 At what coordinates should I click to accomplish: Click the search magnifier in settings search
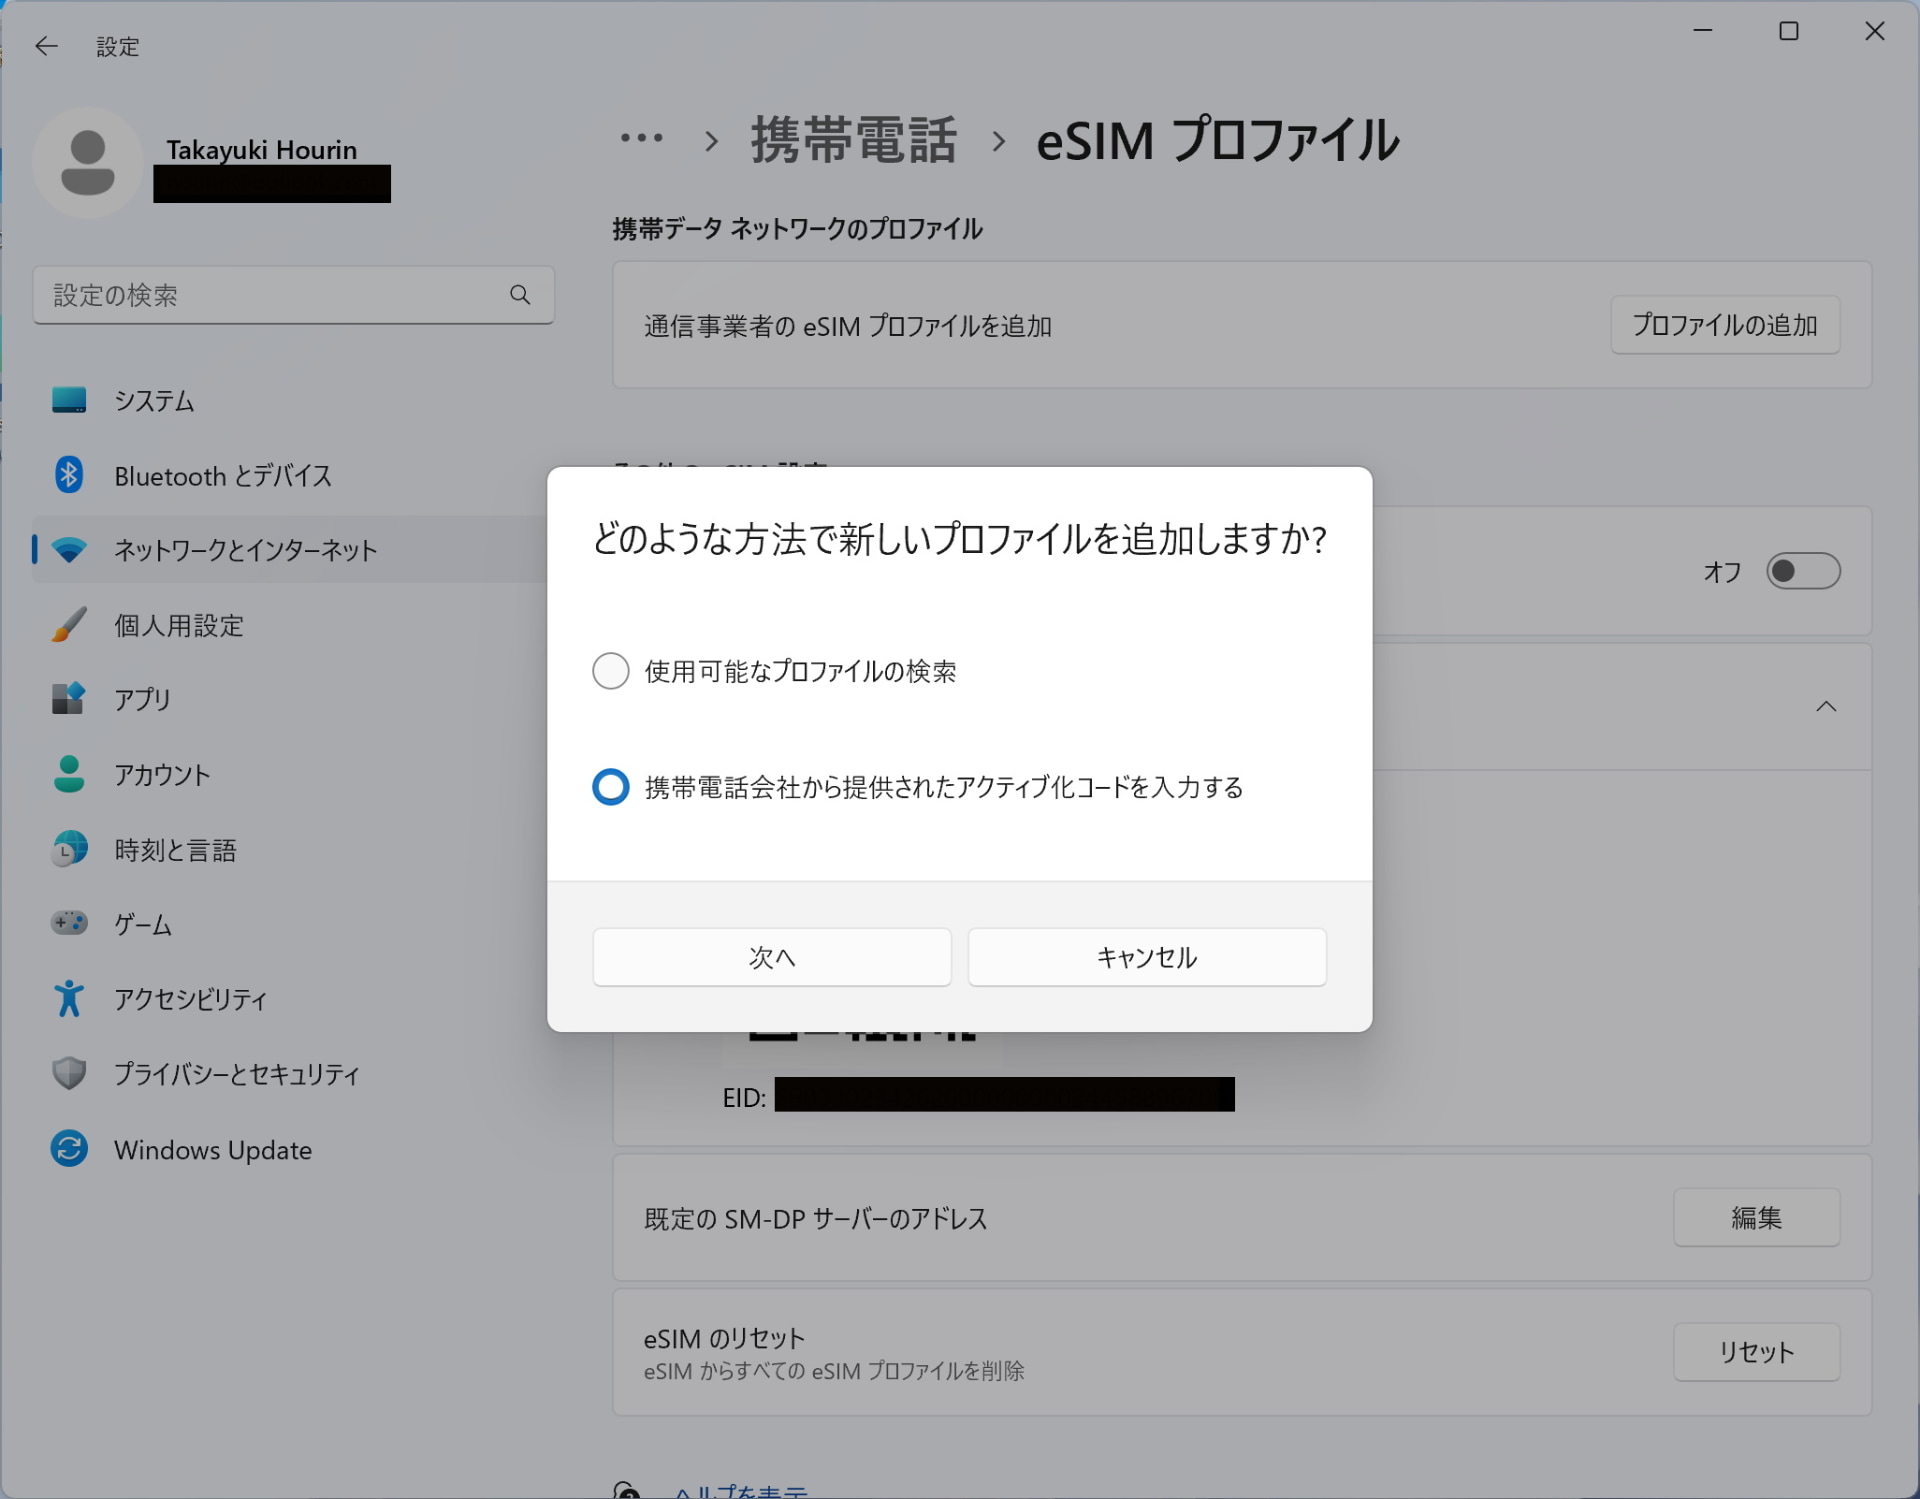[x=520, y=295]
